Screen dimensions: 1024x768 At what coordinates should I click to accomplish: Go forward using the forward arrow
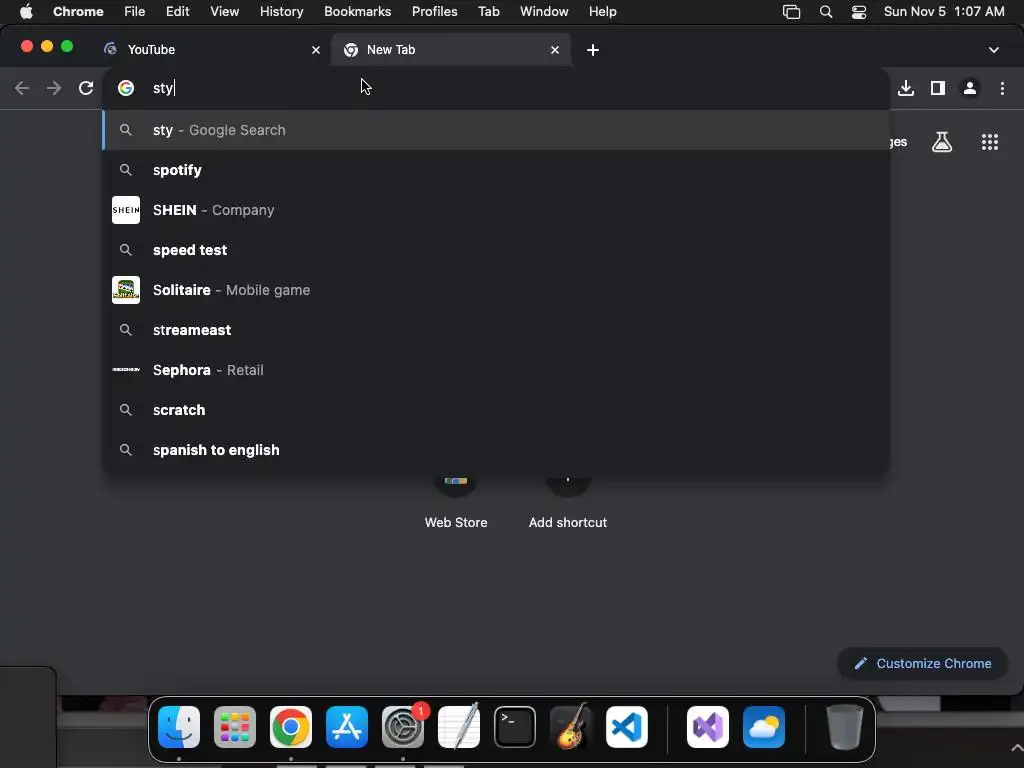54,88
